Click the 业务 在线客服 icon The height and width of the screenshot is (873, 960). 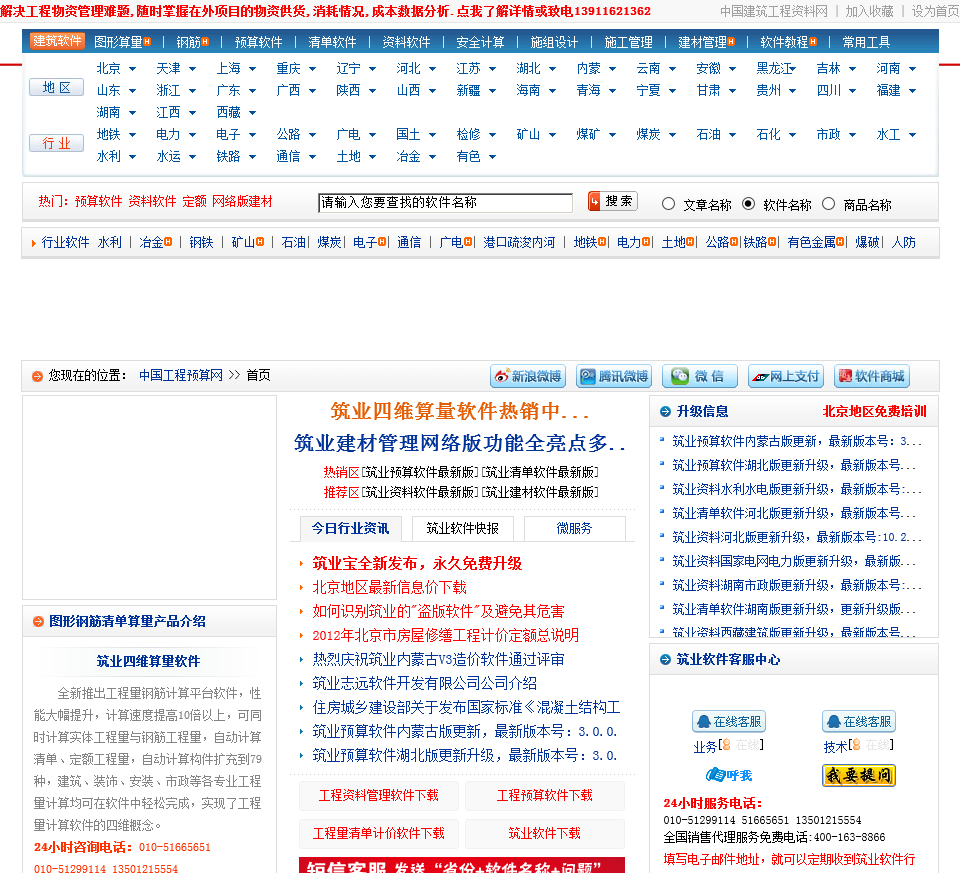pyautogui.click(x=729, y=722)
